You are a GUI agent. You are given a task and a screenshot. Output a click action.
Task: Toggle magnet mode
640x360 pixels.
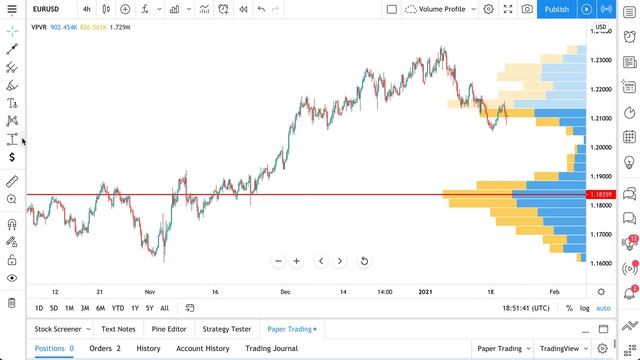tap(12, 224)
